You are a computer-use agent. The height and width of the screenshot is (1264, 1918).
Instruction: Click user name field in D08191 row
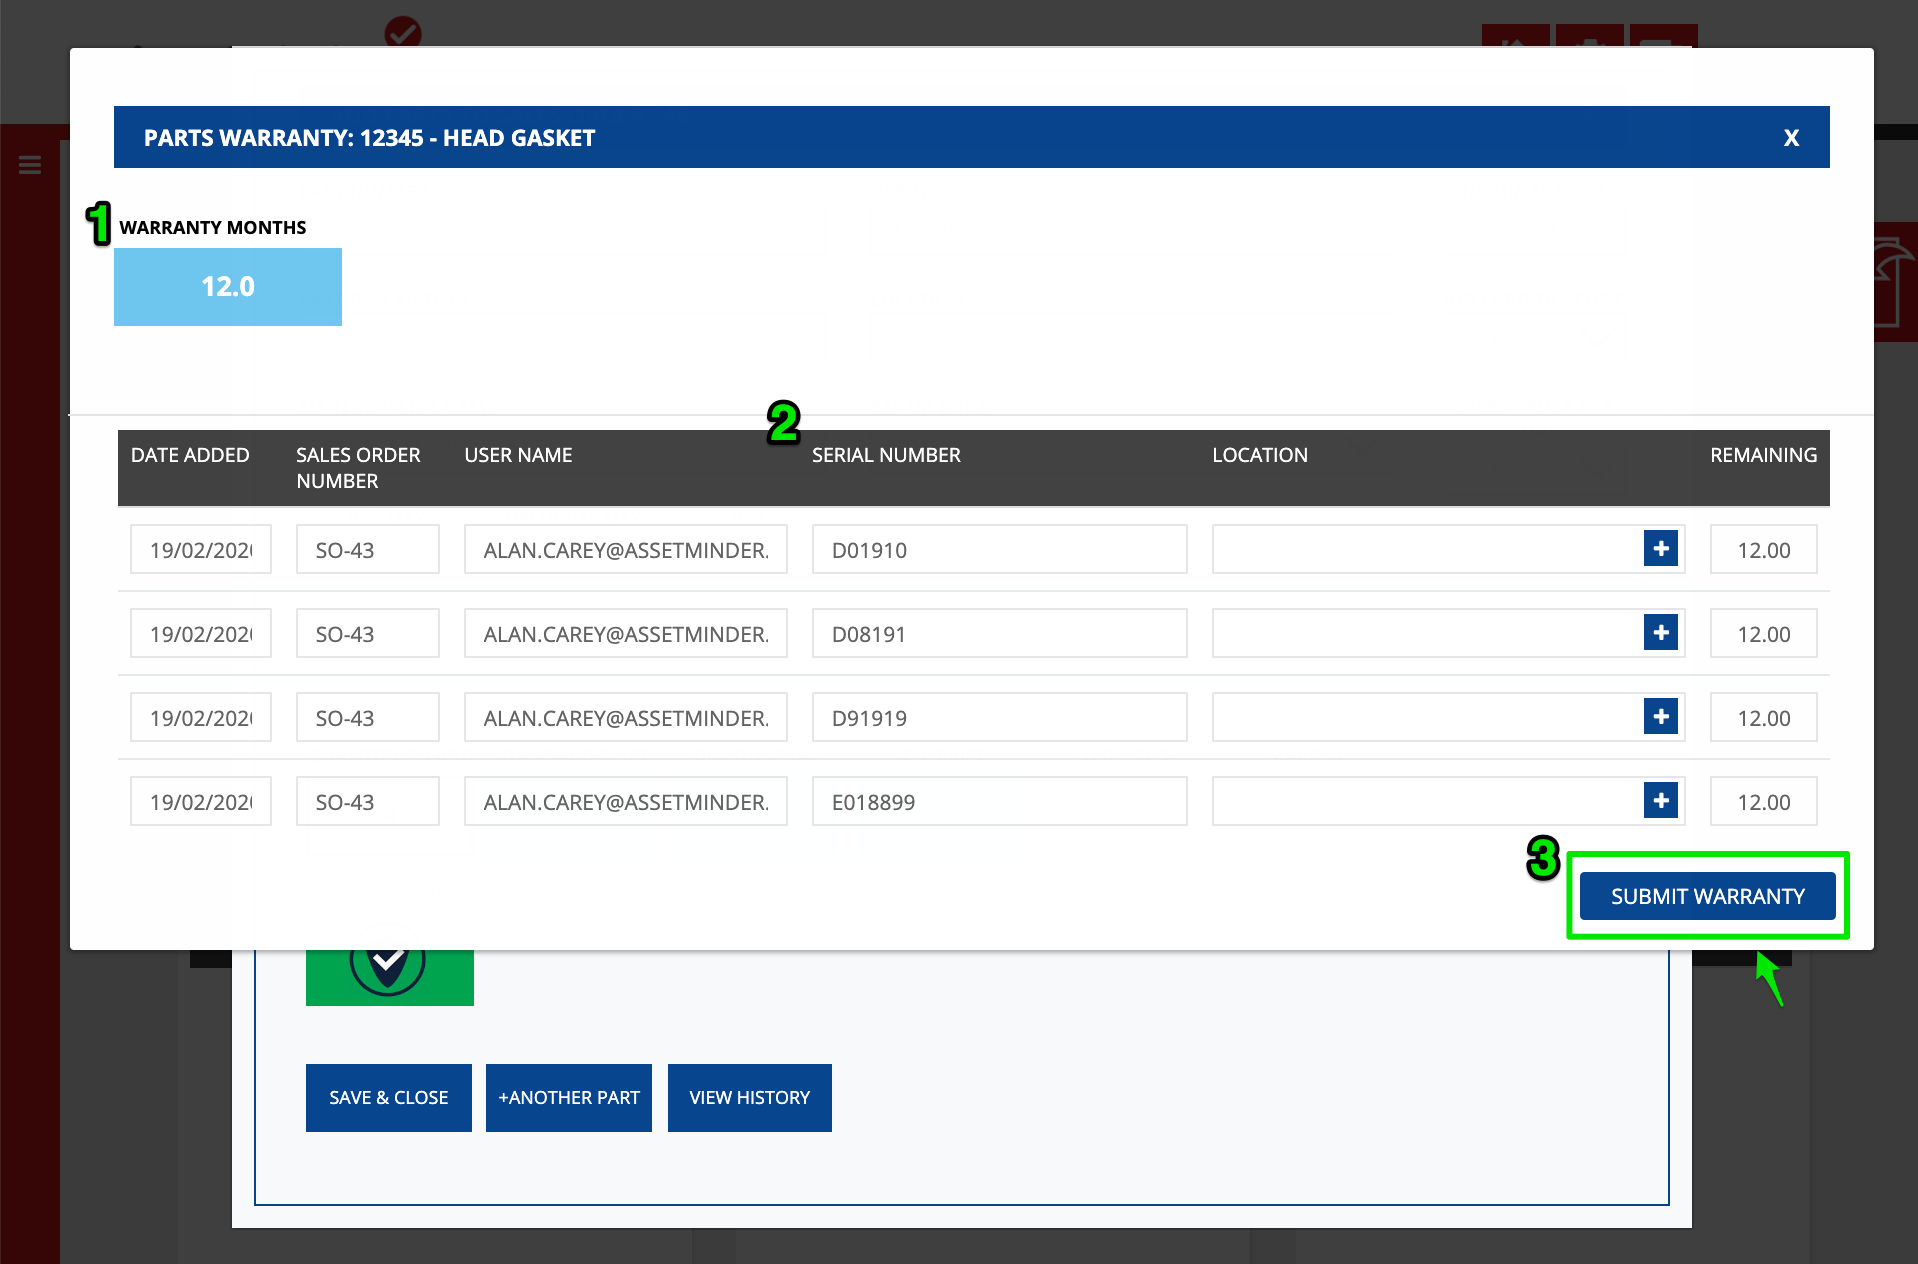pos(626,633)
